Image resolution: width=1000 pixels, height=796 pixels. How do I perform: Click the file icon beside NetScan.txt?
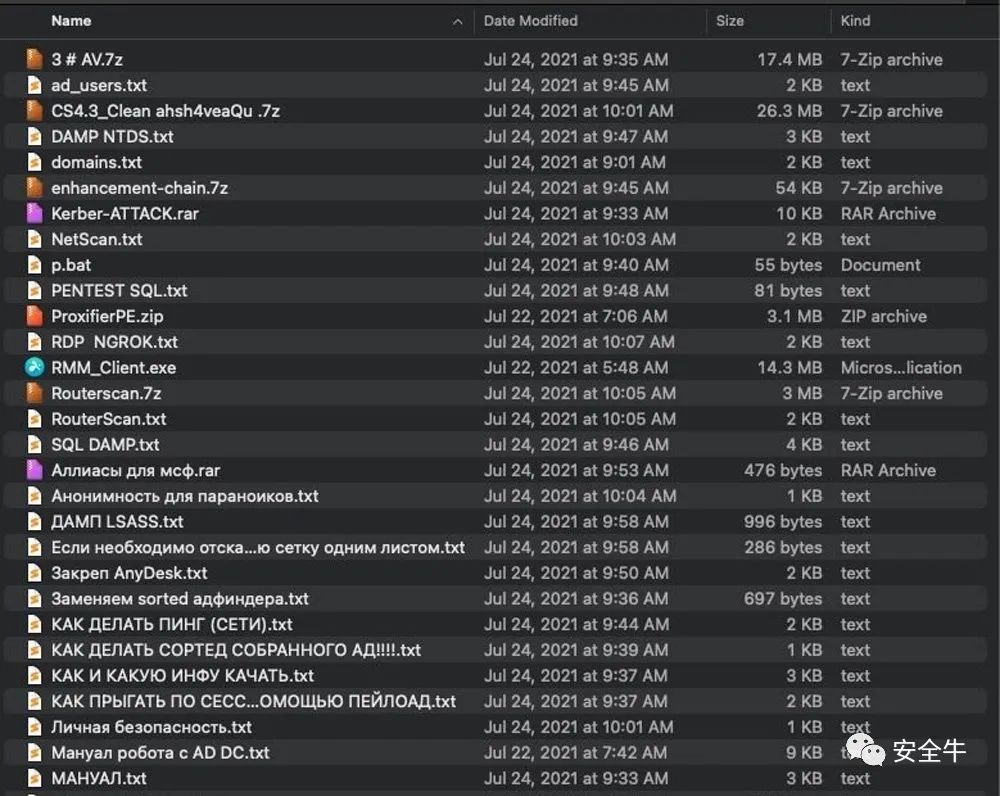coord(34,239)
